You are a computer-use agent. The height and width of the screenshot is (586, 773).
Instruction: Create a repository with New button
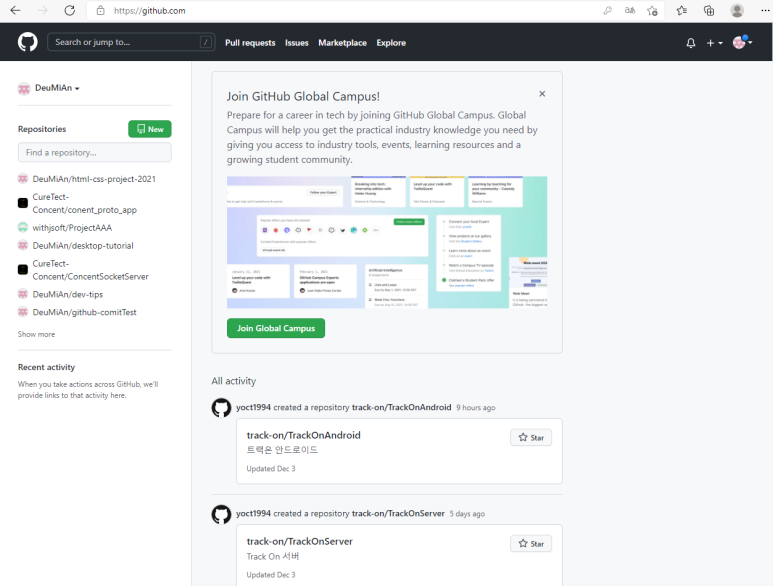pyautogui.click(x=150, y=129)
